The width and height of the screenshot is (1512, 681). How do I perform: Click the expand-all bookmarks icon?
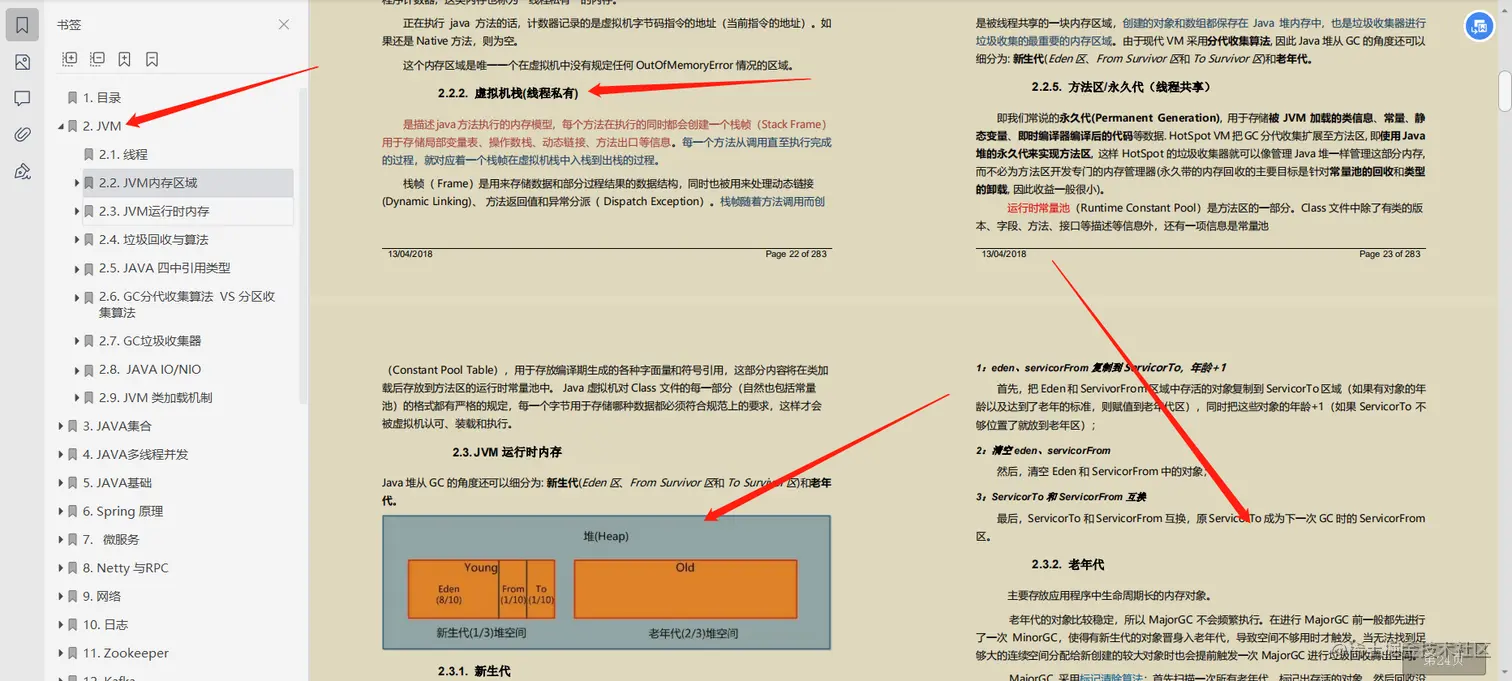(x=69, y=58)
